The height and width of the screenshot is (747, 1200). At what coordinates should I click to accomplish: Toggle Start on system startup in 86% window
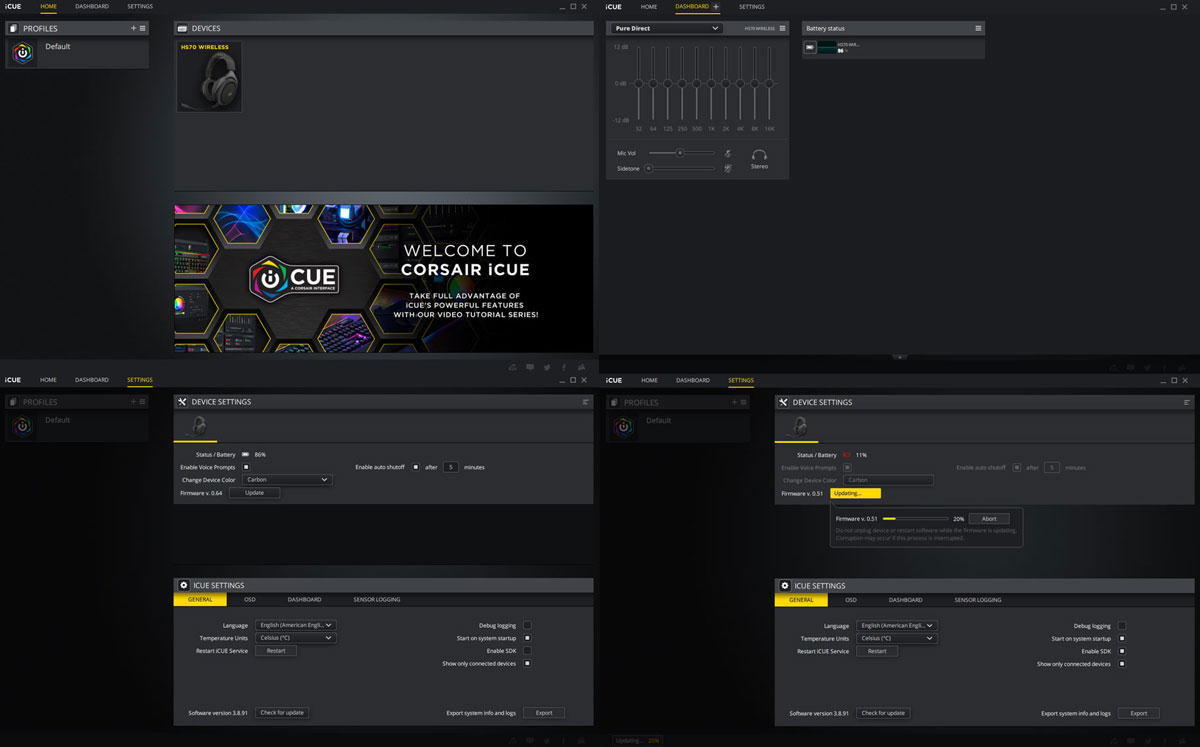pyautogui.click(x=527, y=638)
